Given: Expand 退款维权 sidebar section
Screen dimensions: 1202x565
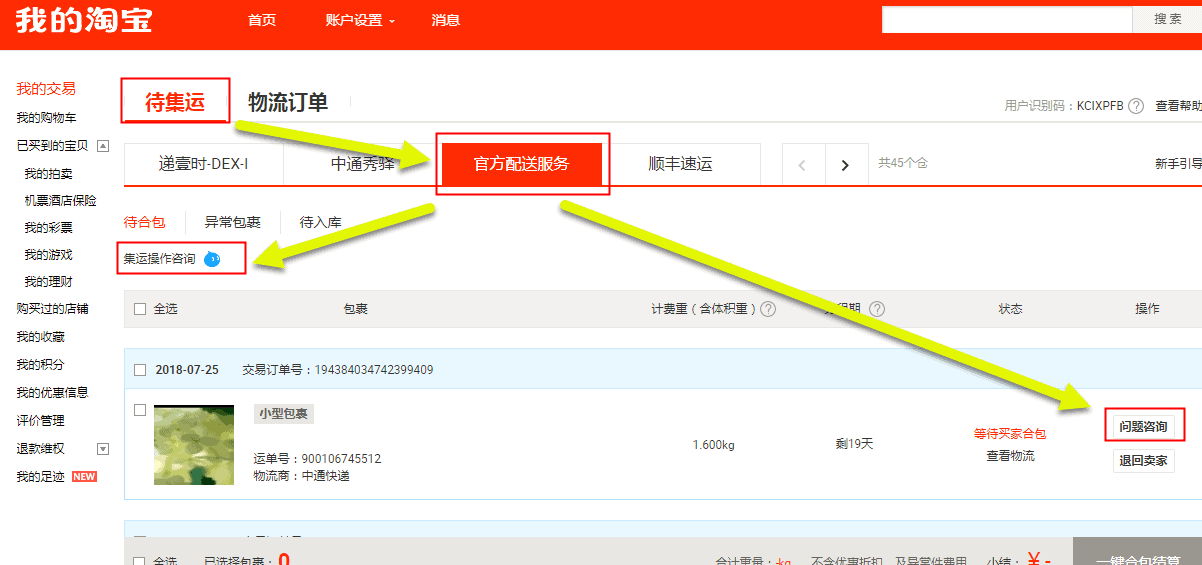Looking at the screenshot, I should coord(102,449).
